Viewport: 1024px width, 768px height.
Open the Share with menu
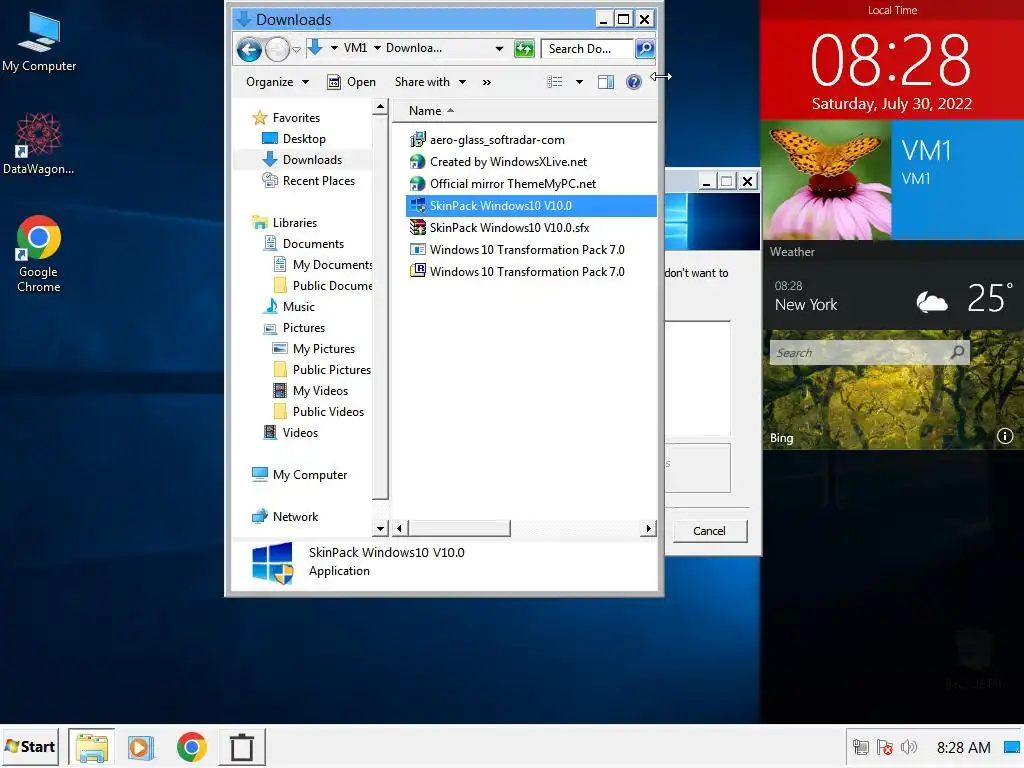430,82
